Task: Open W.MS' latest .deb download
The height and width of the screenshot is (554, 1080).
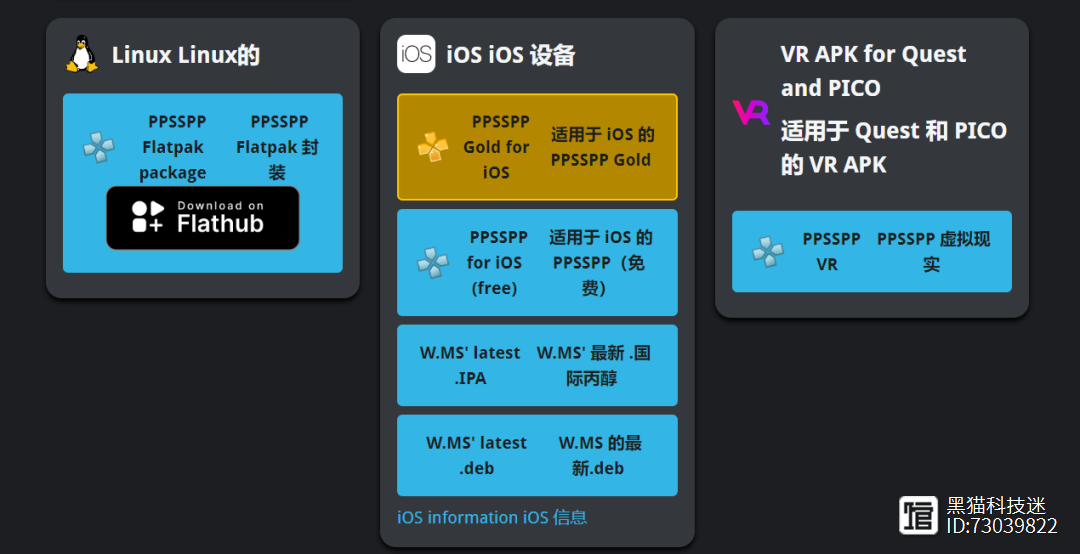Action: [537, 455]
